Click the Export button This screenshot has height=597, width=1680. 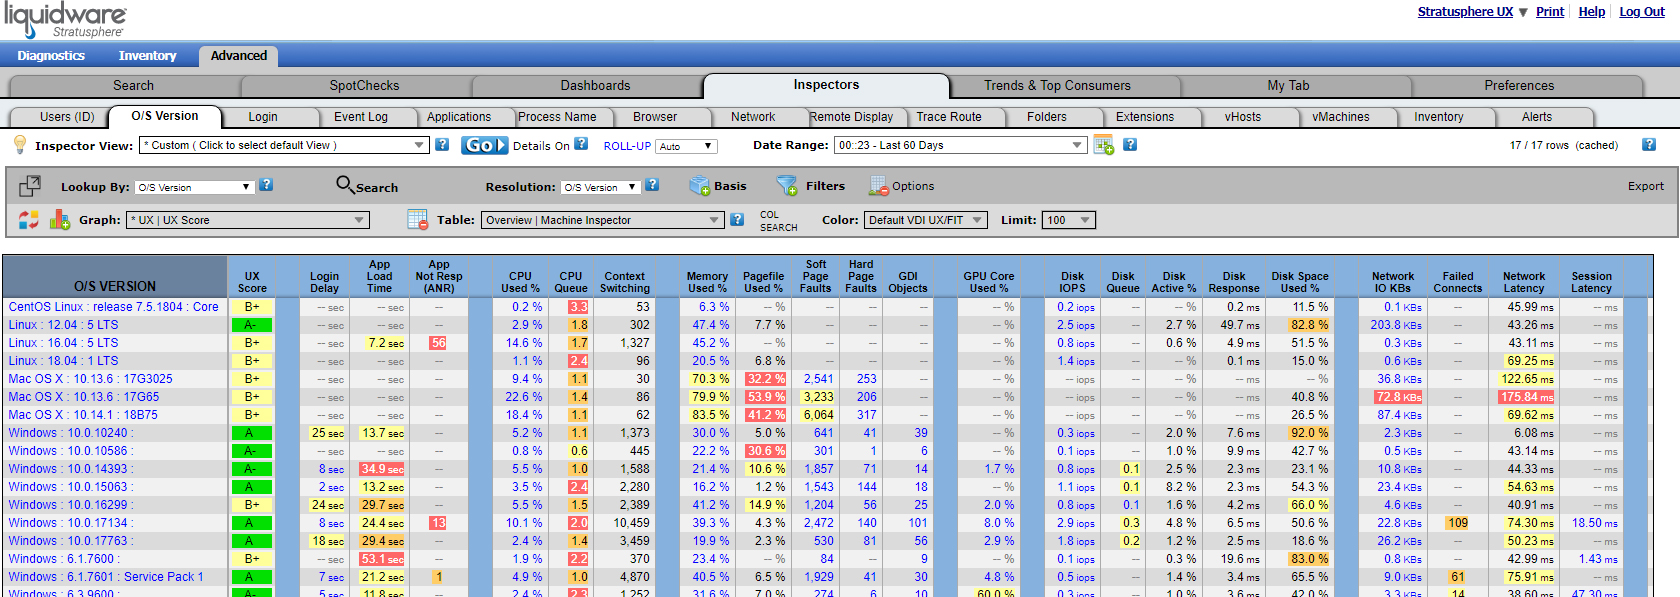[1646, 186]
